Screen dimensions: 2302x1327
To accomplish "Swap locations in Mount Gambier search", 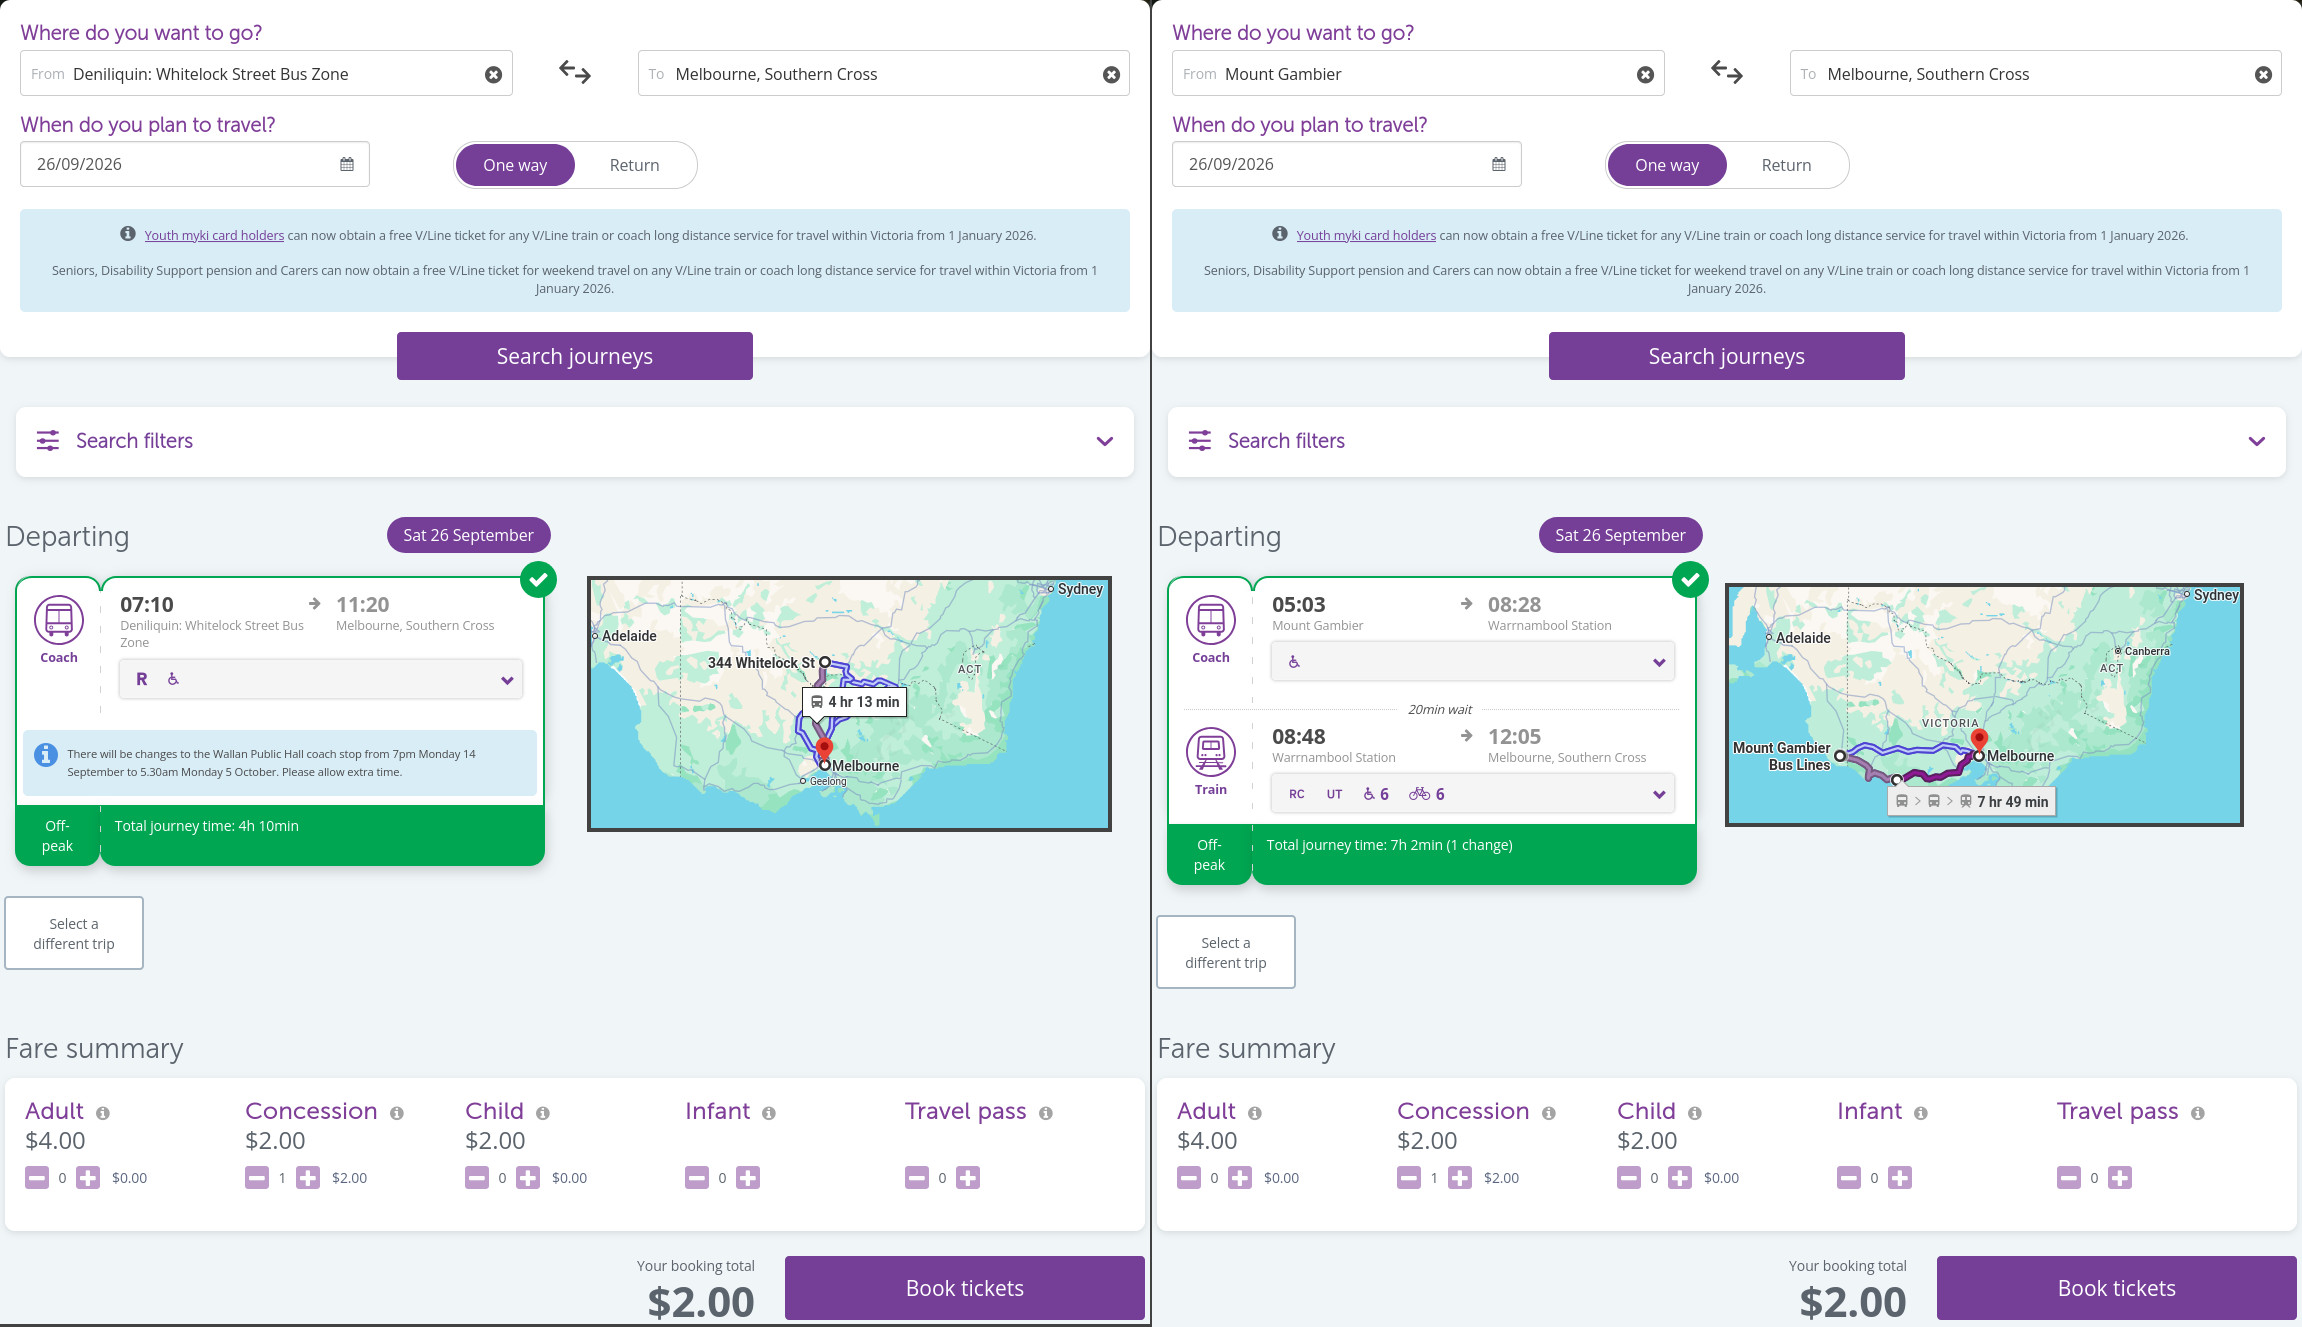I will tap(1727, 73).
